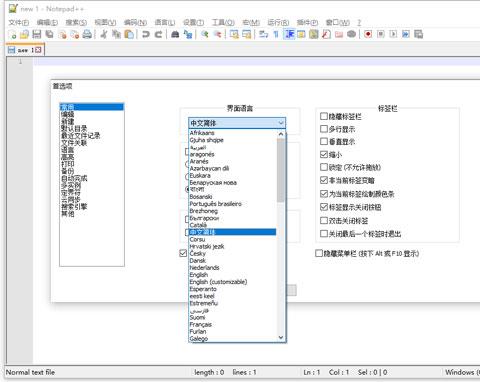Viewport: 480px width, 382px height.
Task: Open the 插件(P) menu
Action: tap(307, 22)
